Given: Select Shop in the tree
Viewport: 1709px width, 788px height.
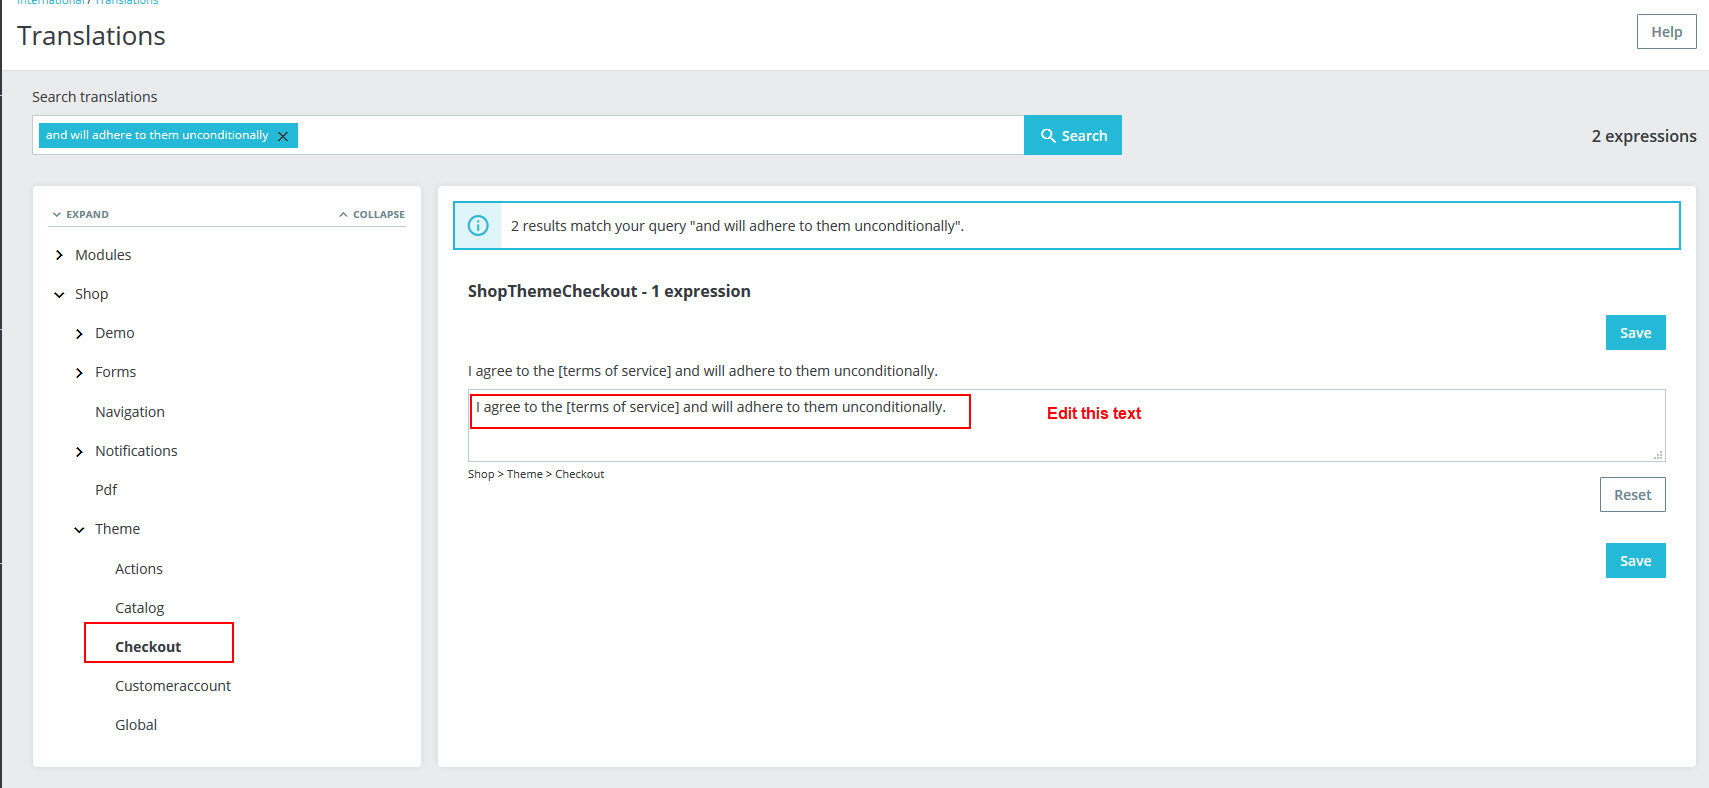Looking at the screenshot, I should pyautogui.click(x=91, y=294).
